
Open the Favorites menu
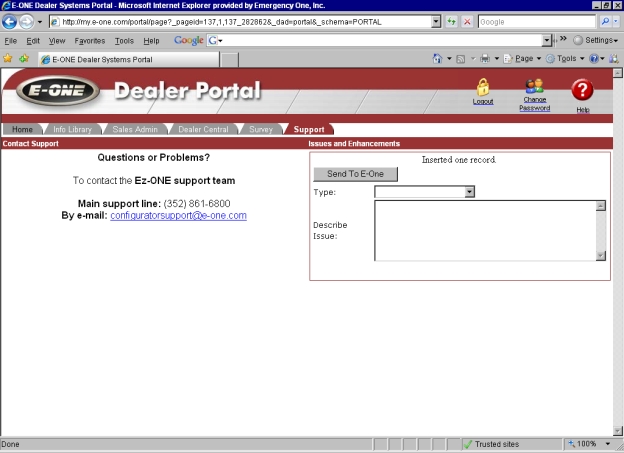click(90, 41)
